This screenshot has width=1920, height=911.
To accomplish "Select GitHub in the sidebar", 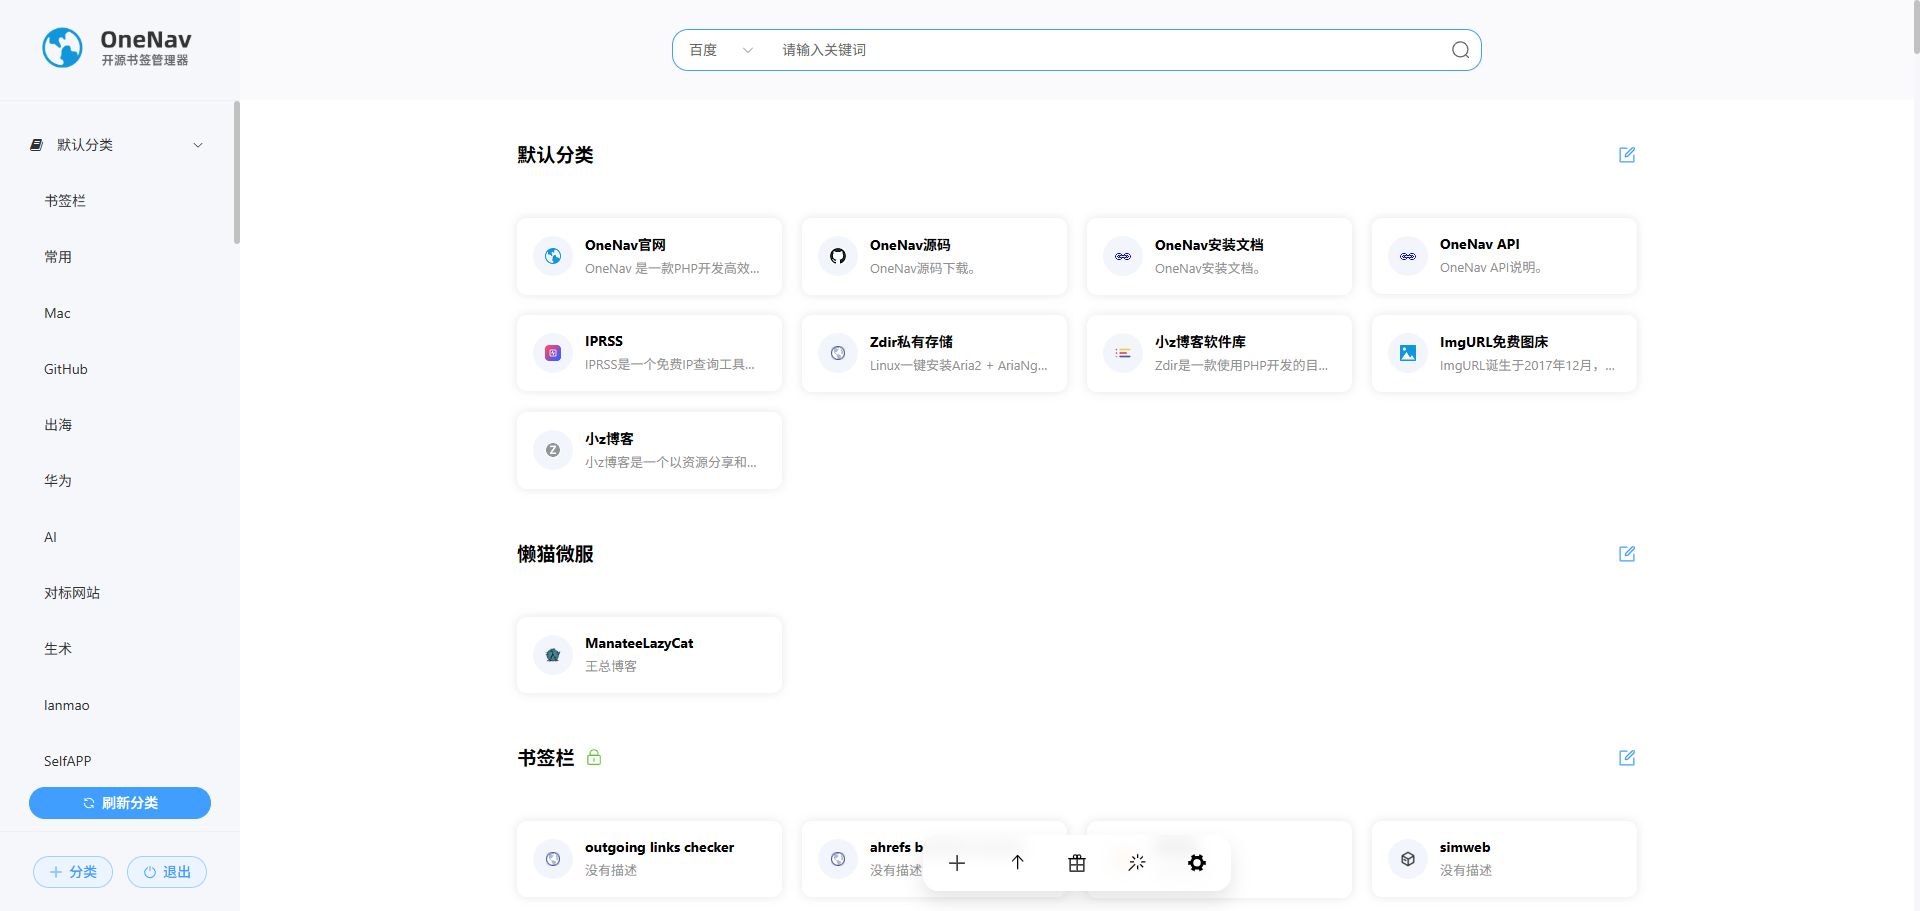I will [x=66, y=369].
